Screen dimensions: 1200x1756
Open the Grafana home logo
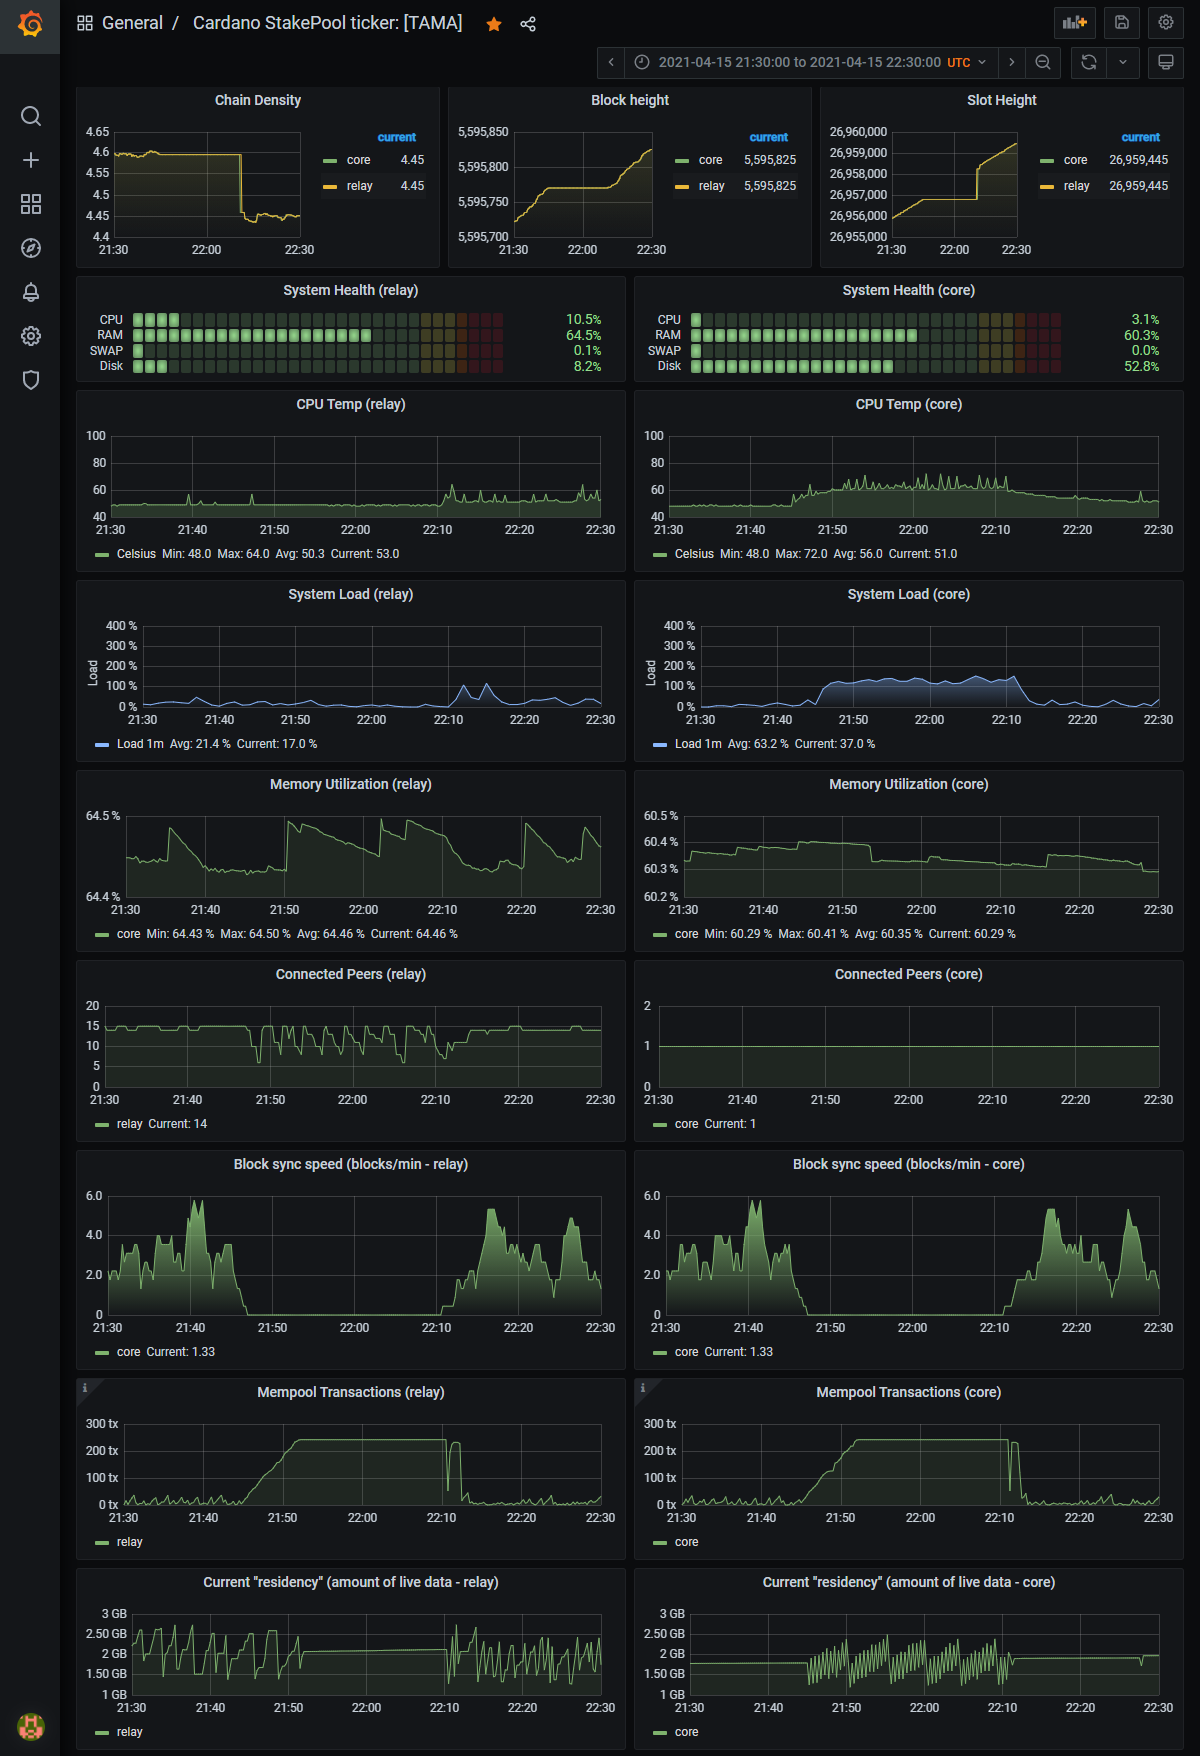click(x=30, y=24)
